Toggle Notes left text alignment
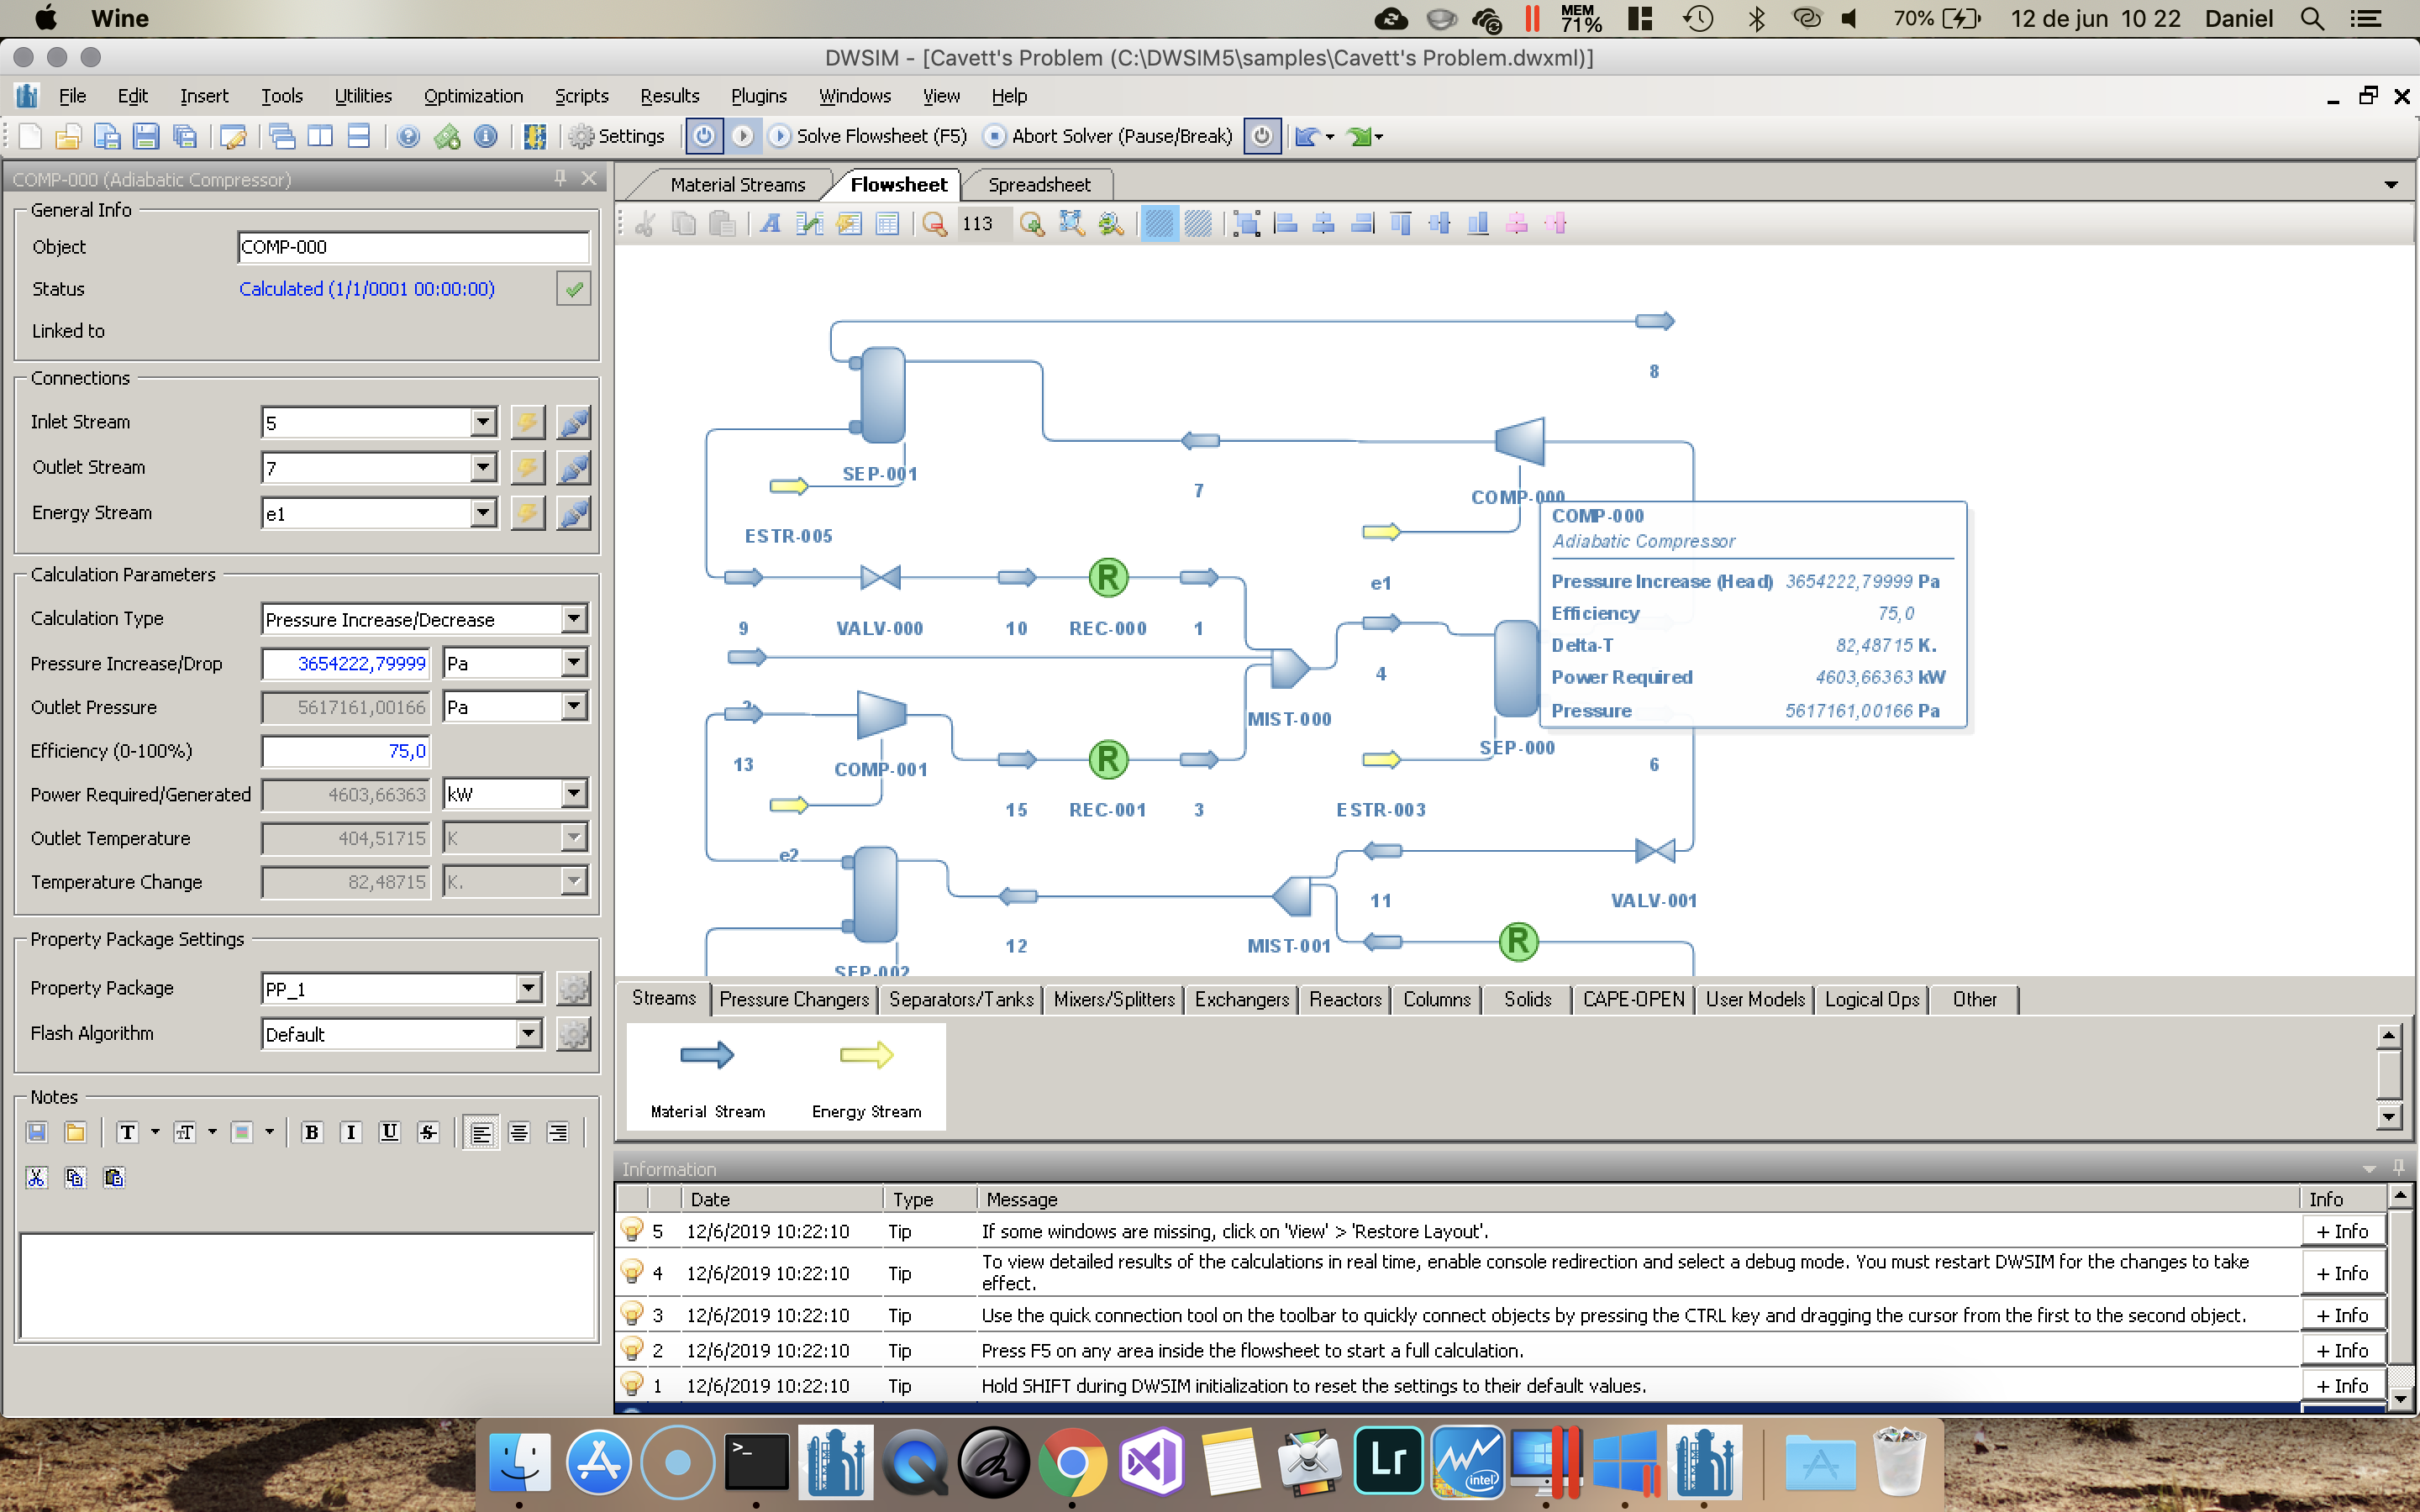Image resolution: width=2420 pixels, height=1512 pixels. 481,1132
